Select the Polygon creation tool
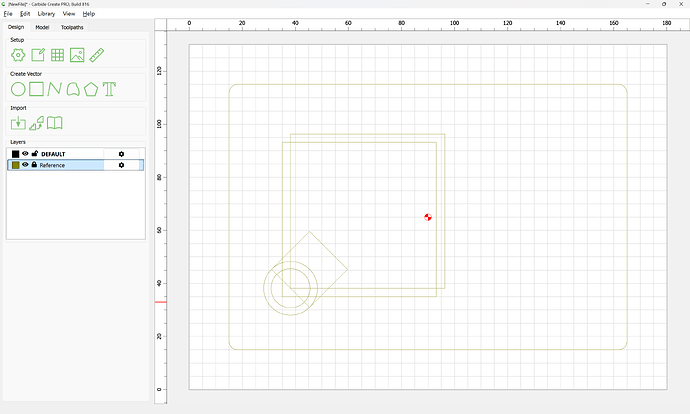Screen dimensions: 690x414 (91, 89)
